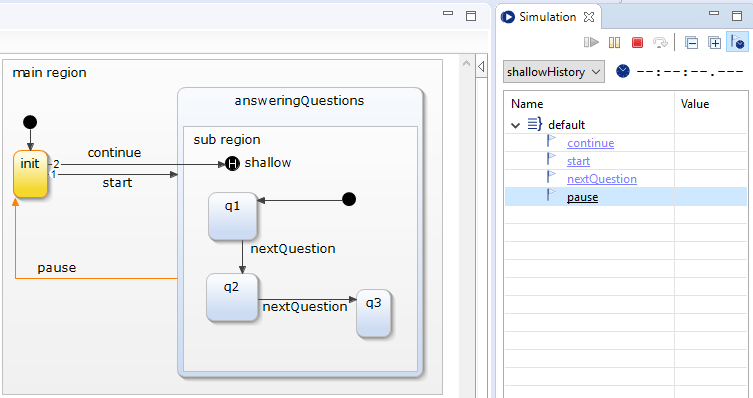The image size is (753, 398).
Task: Maximize the diagram editor pane
Action: [x=471, y=16]
